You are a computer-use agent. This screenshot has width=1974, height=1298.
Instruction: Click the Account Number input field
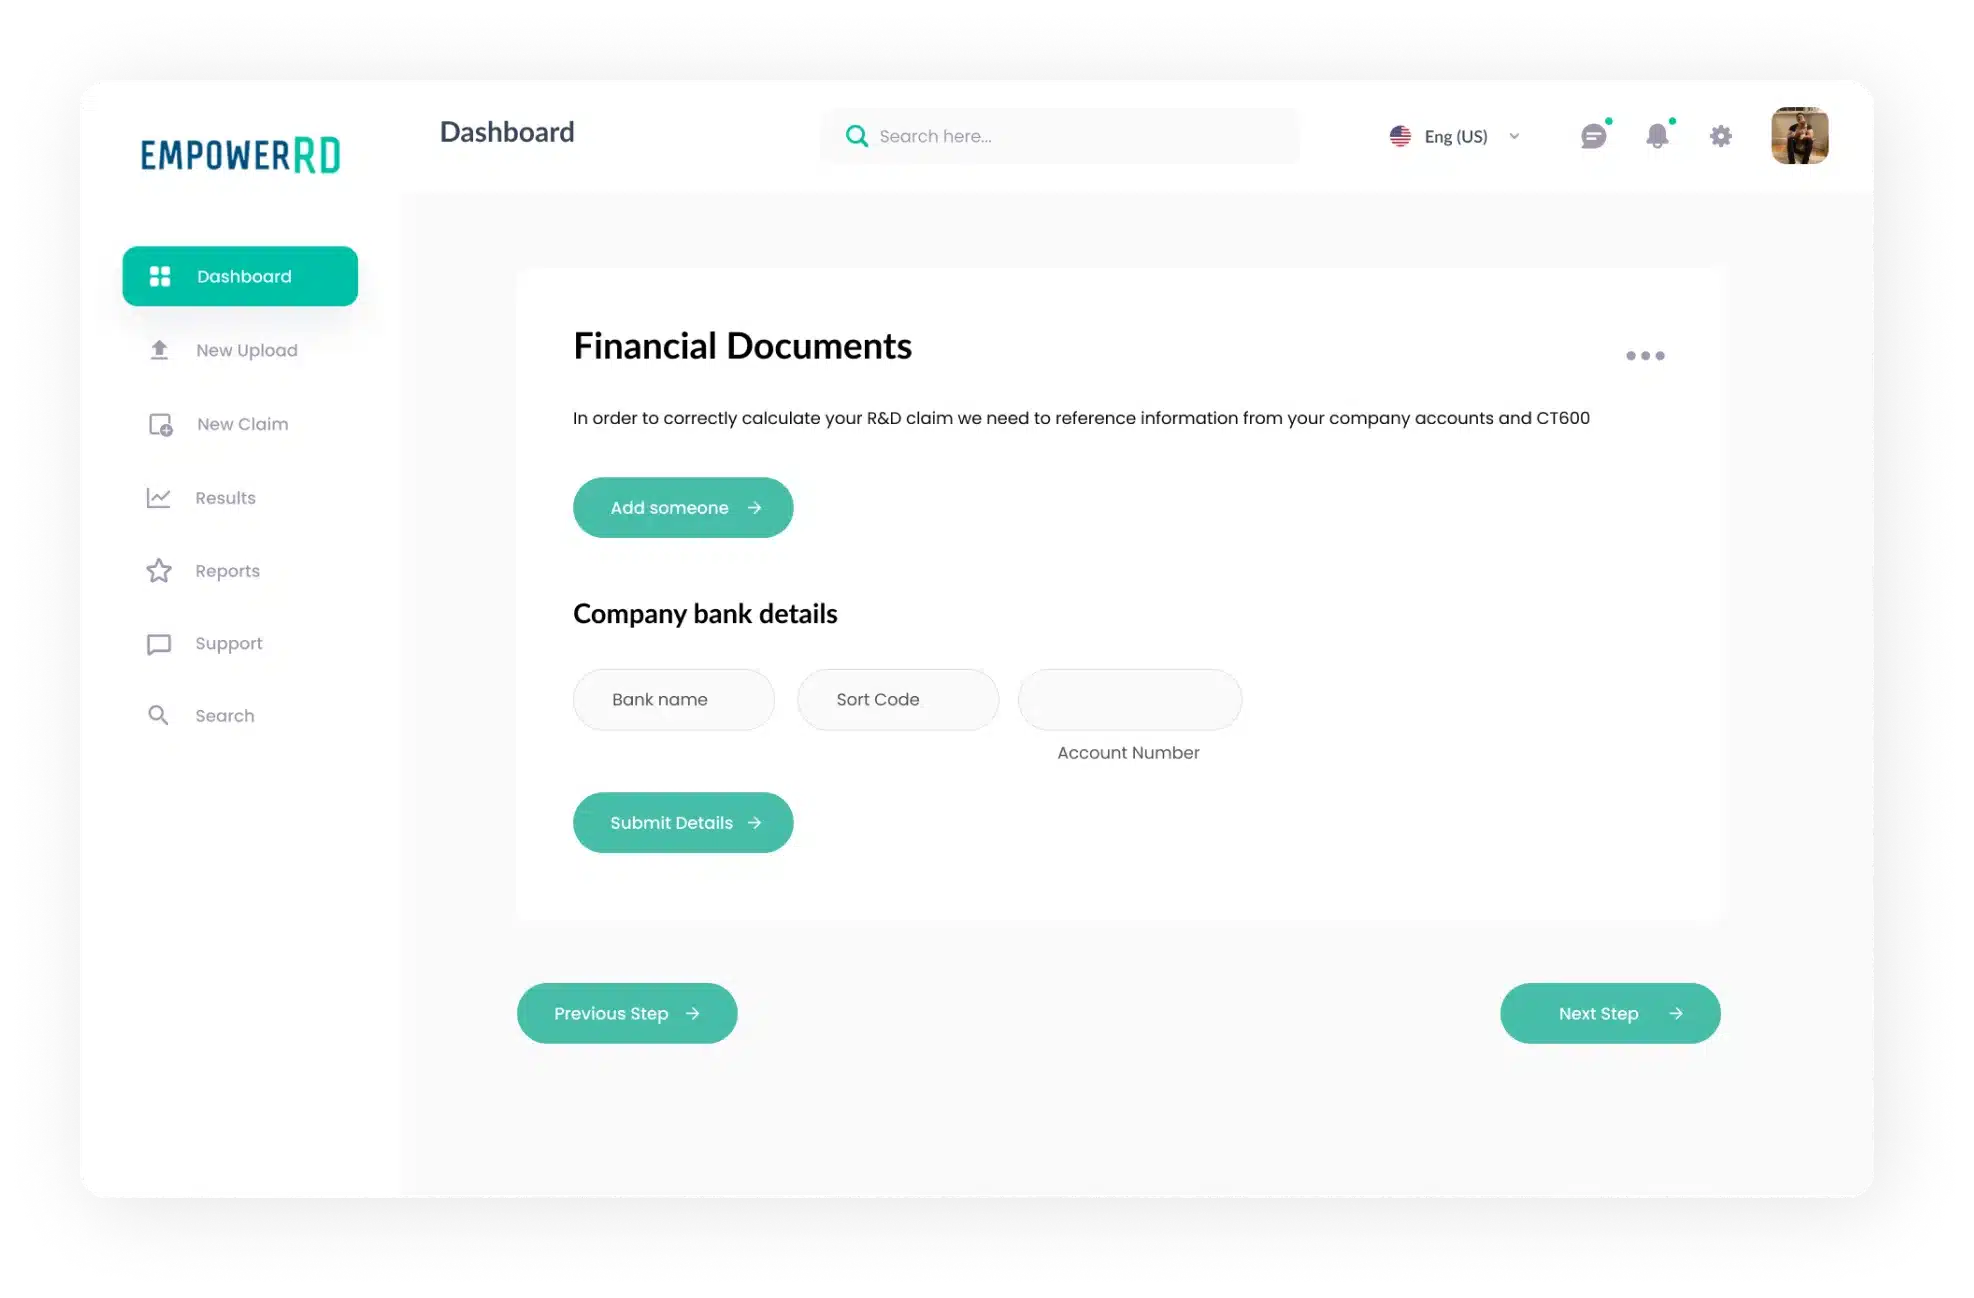(x=1130, y=698)
